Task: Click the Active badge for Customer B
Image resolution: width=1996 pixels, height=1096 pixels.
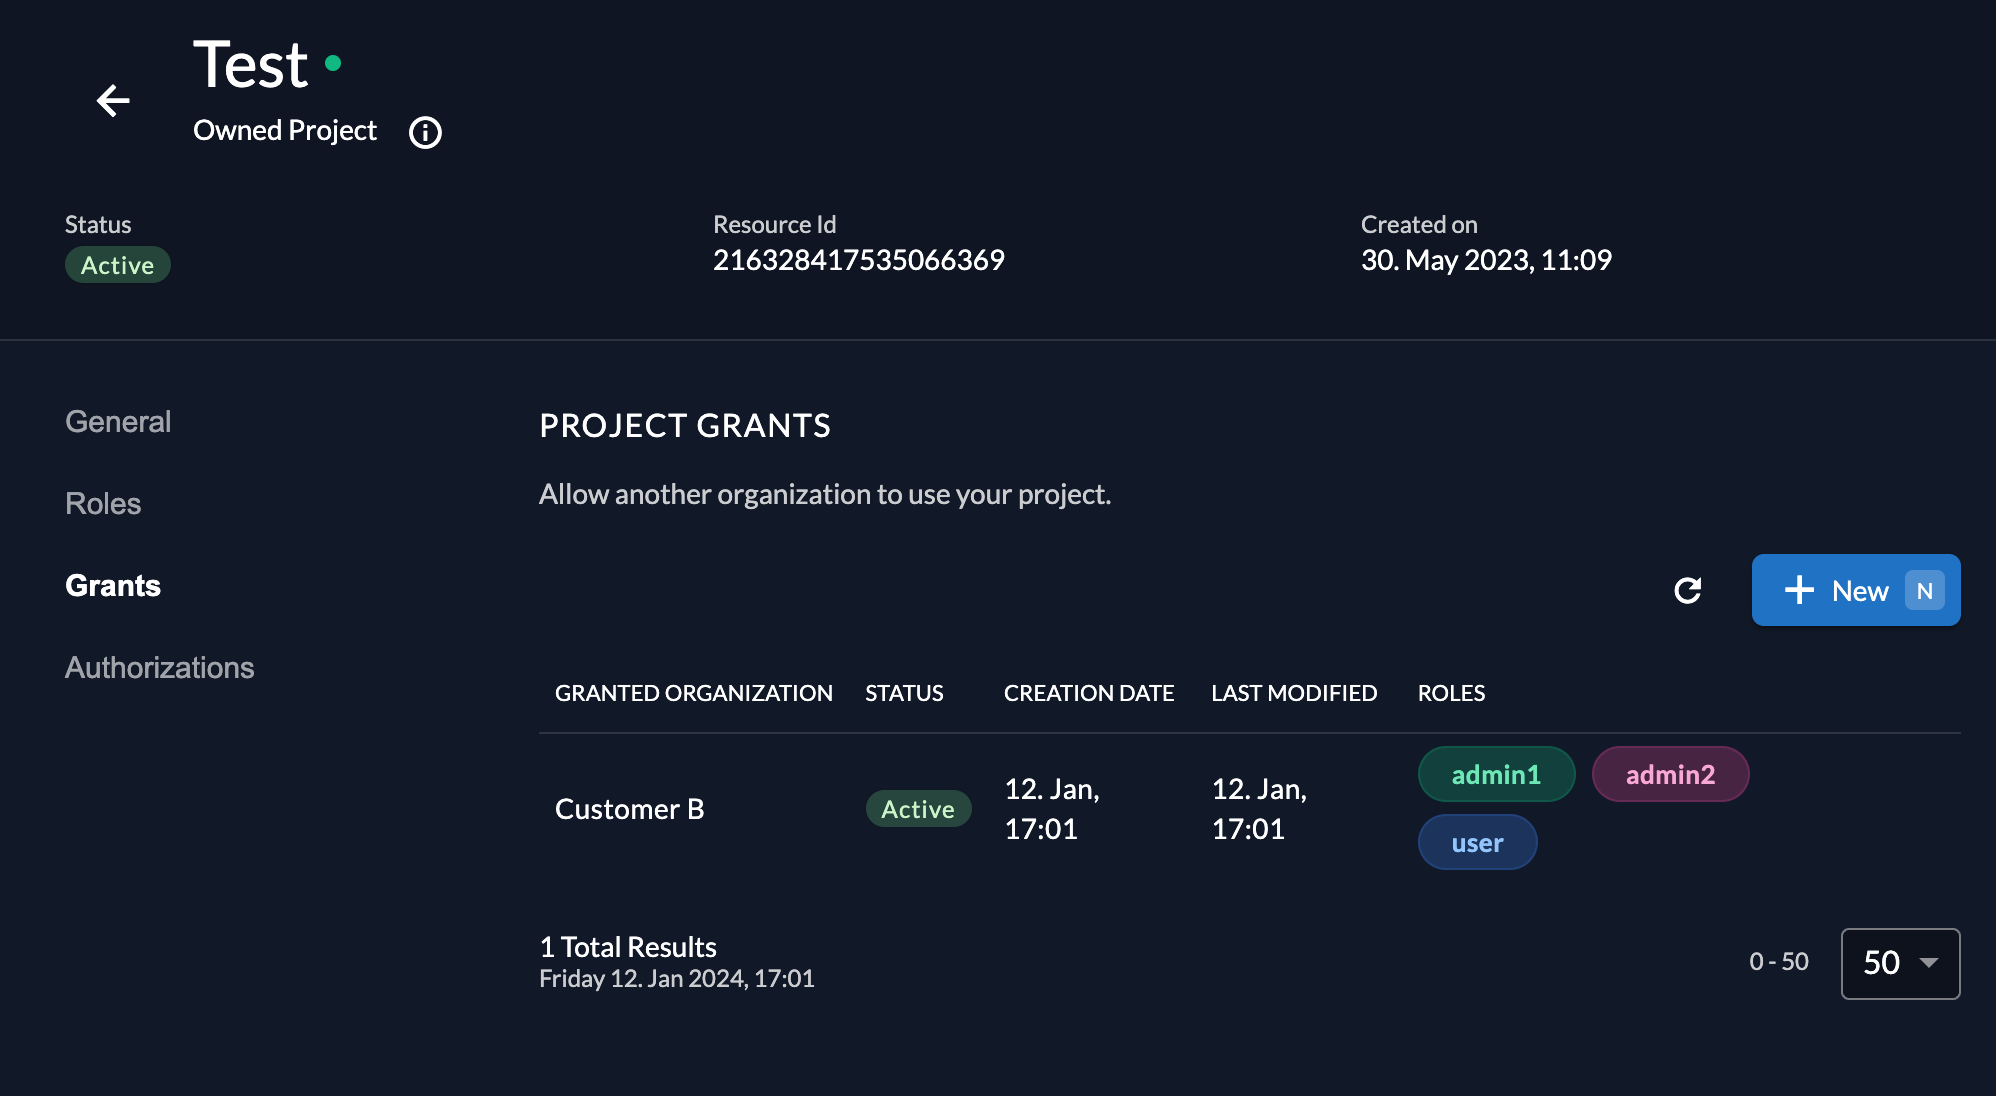Action: click(917, 808)
